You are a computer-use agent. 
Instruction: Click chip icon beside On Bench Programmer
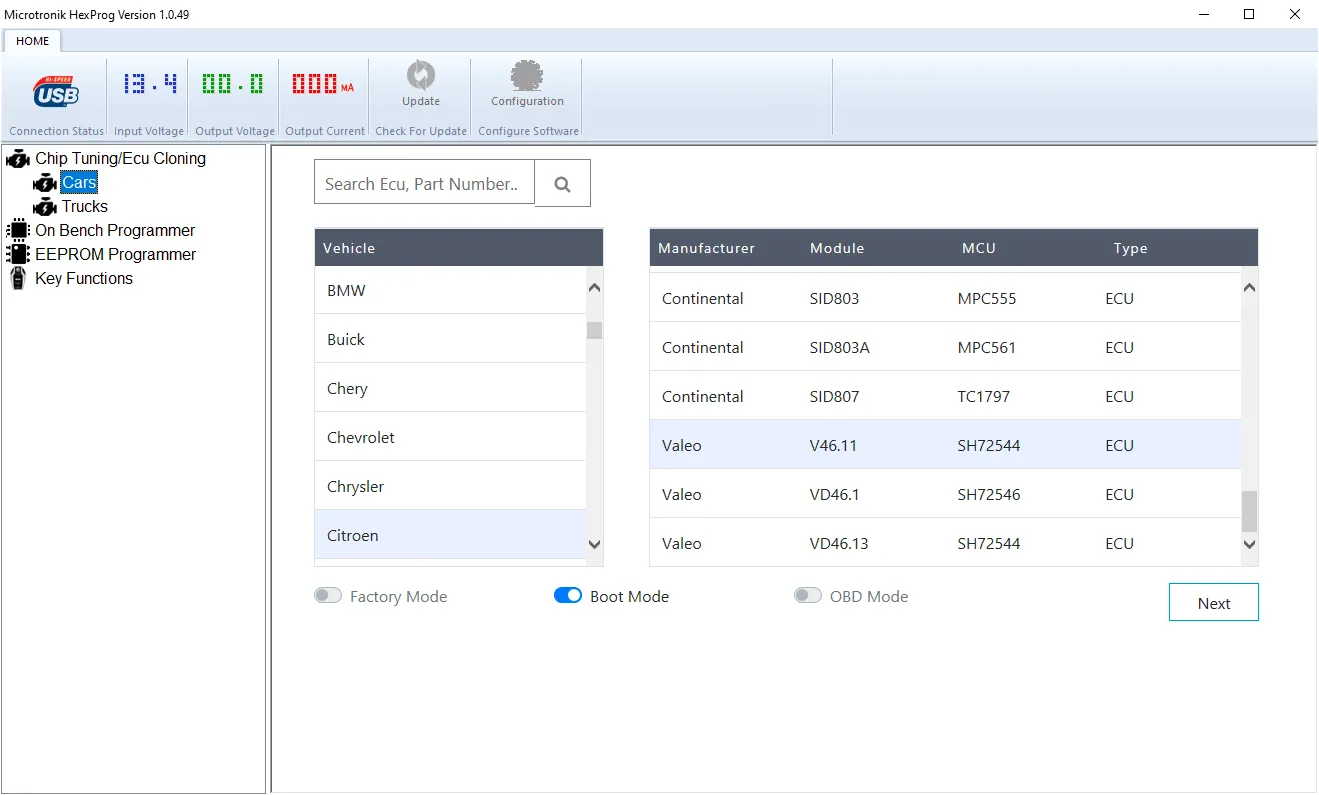18,230
